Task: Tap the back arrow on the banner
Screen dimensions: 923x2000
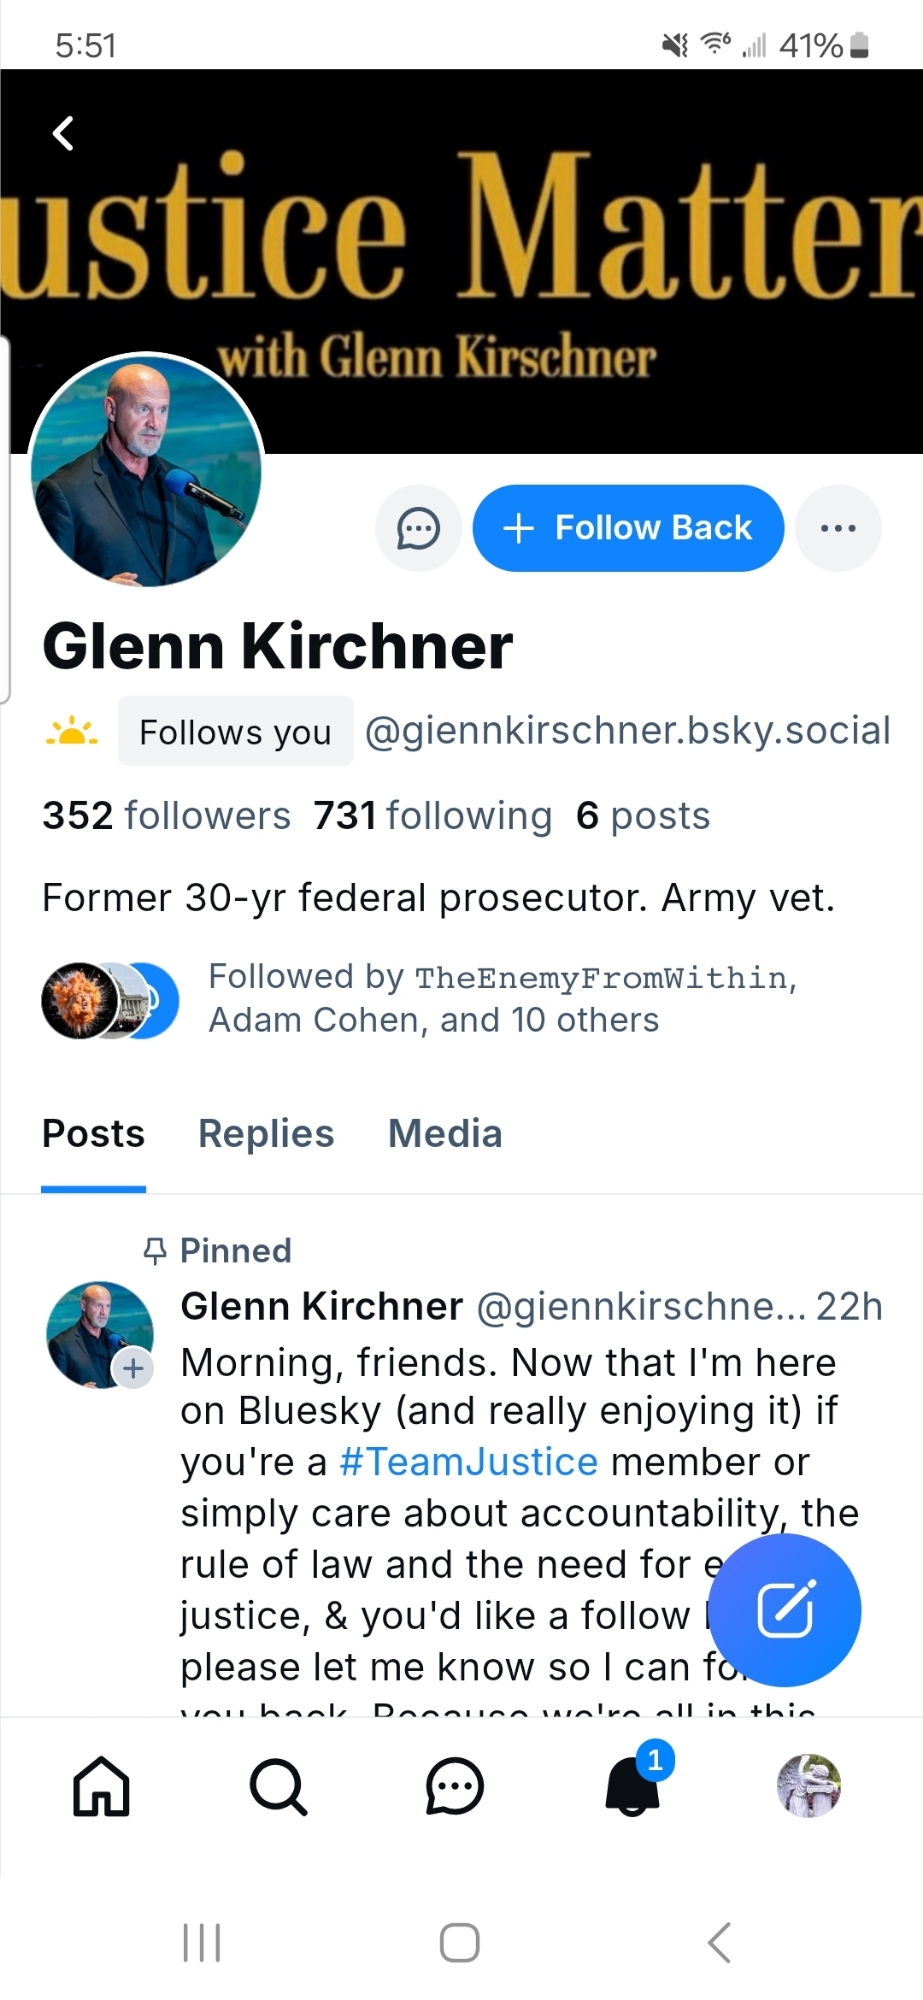Action: click(64, 133)
